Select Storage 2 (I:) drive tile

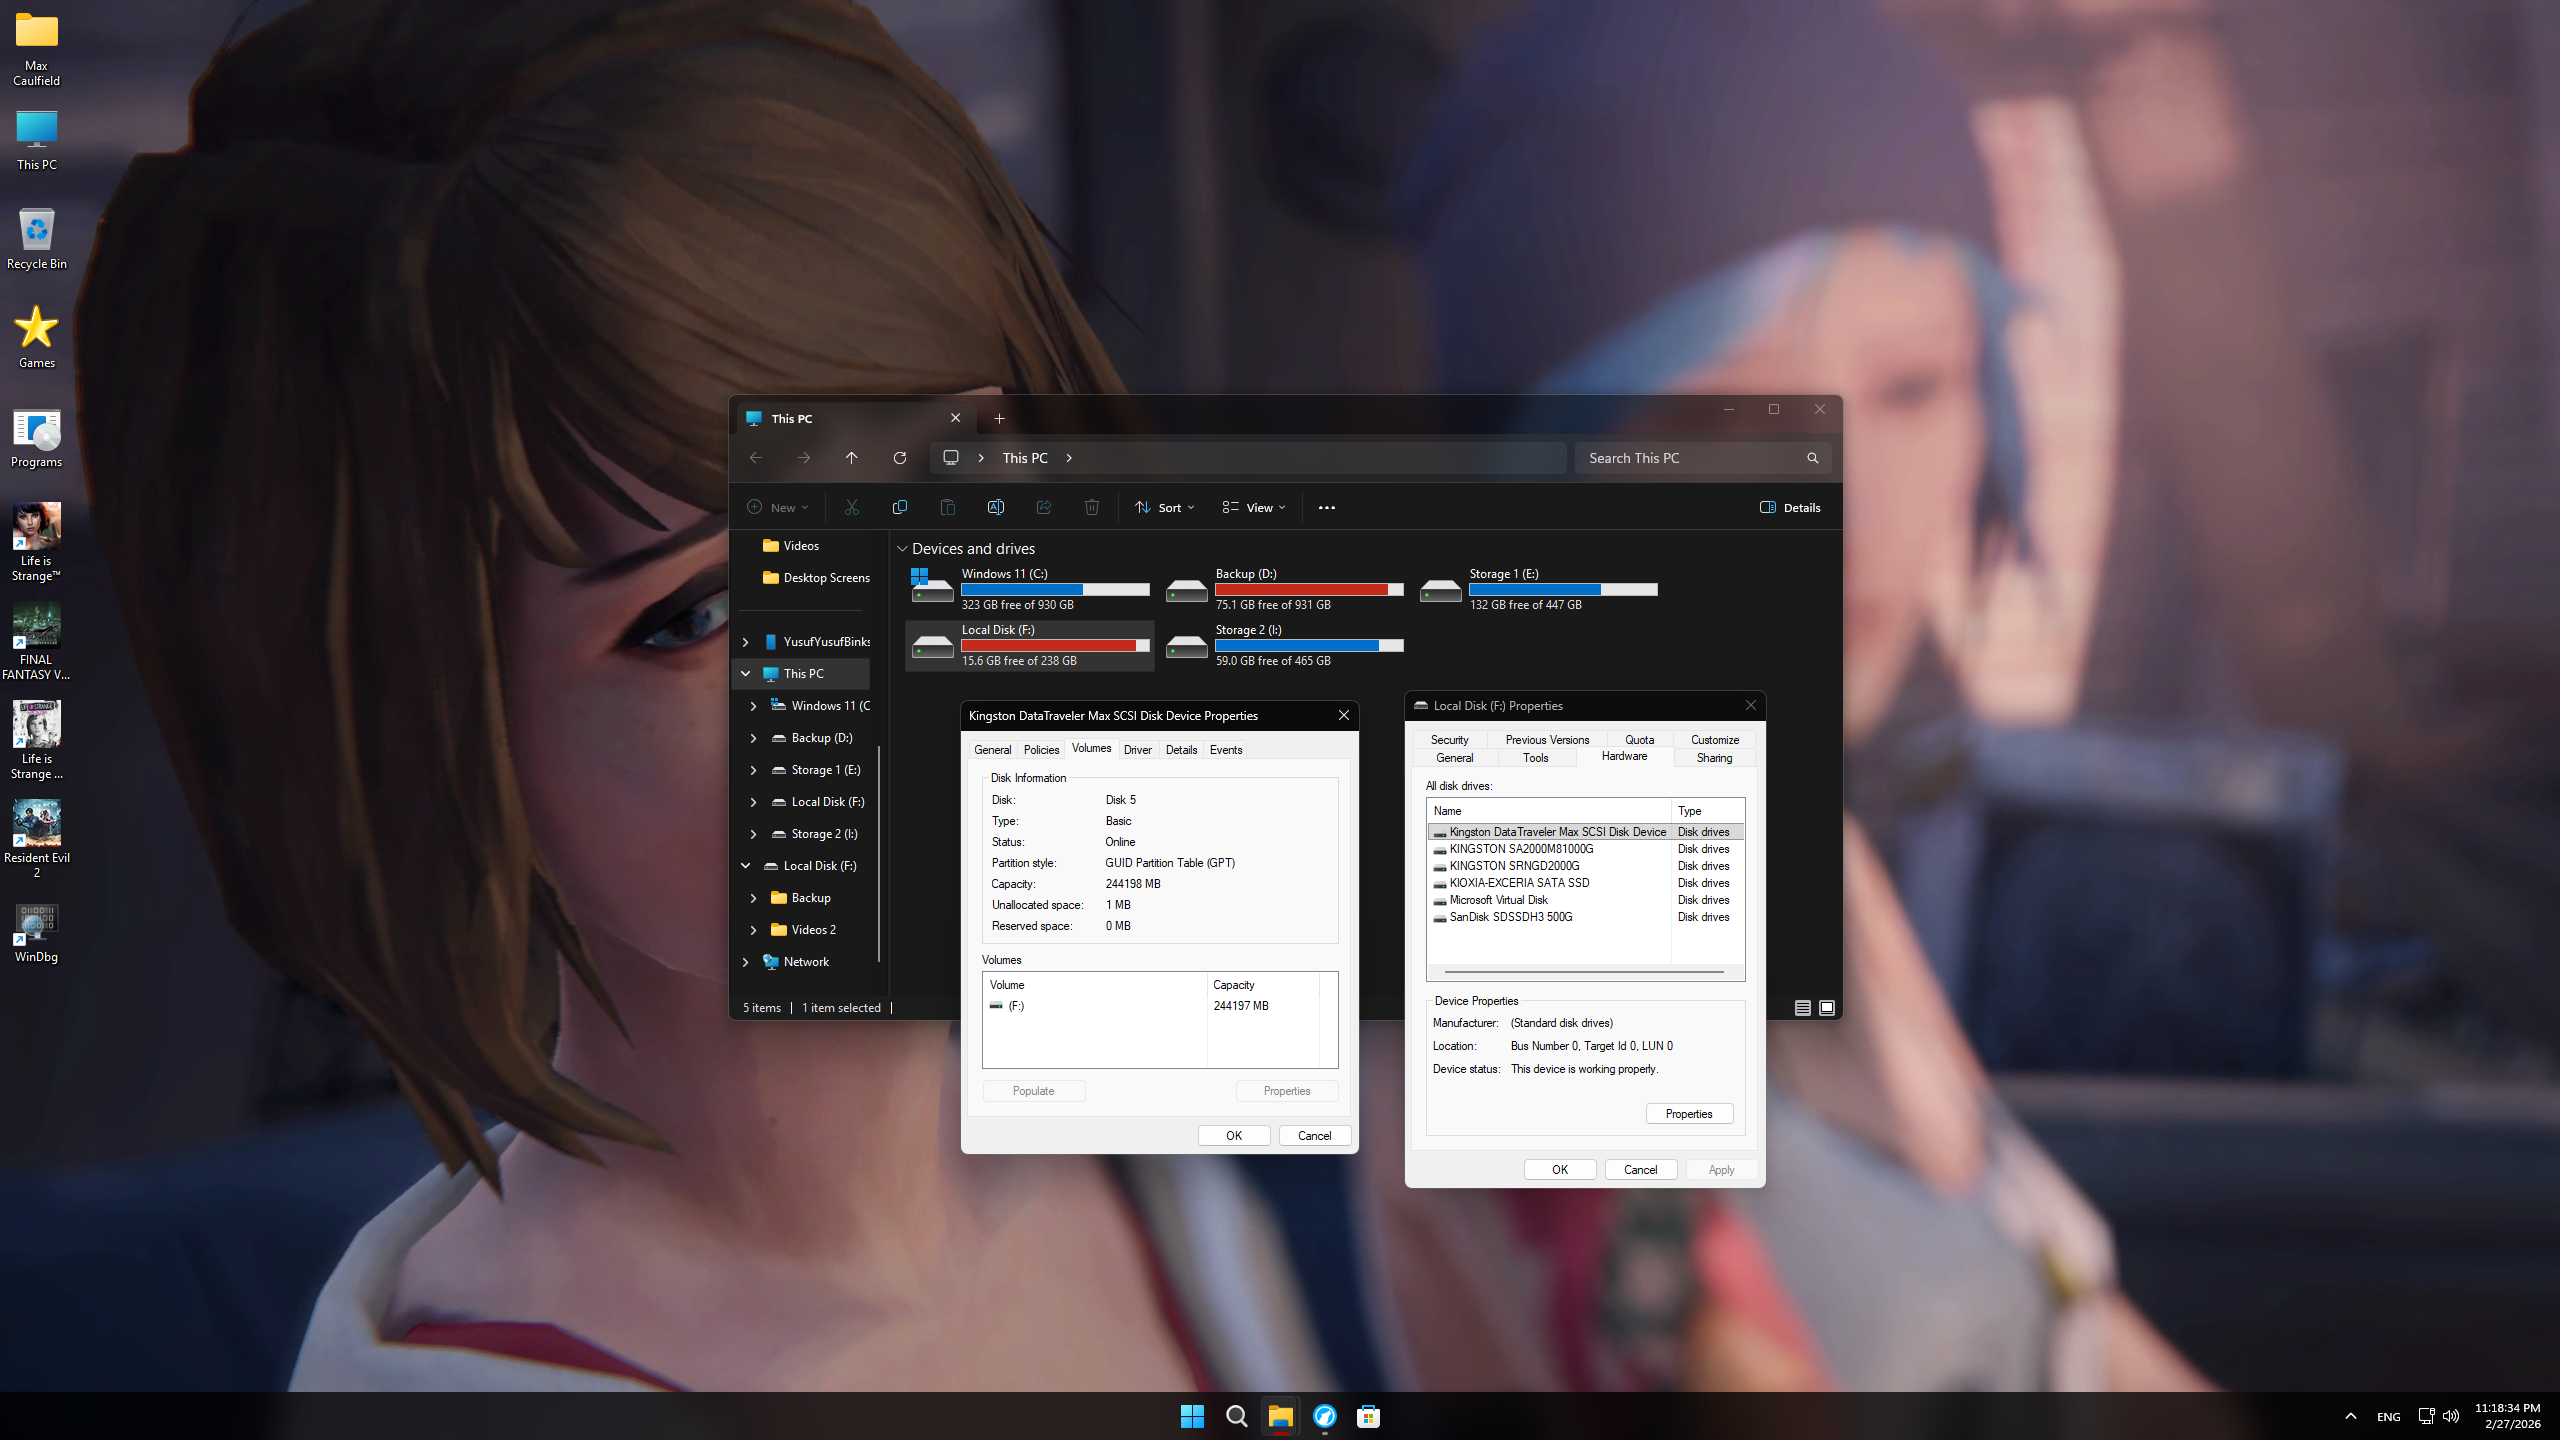pyautogui.click(x=1284, y=645)
